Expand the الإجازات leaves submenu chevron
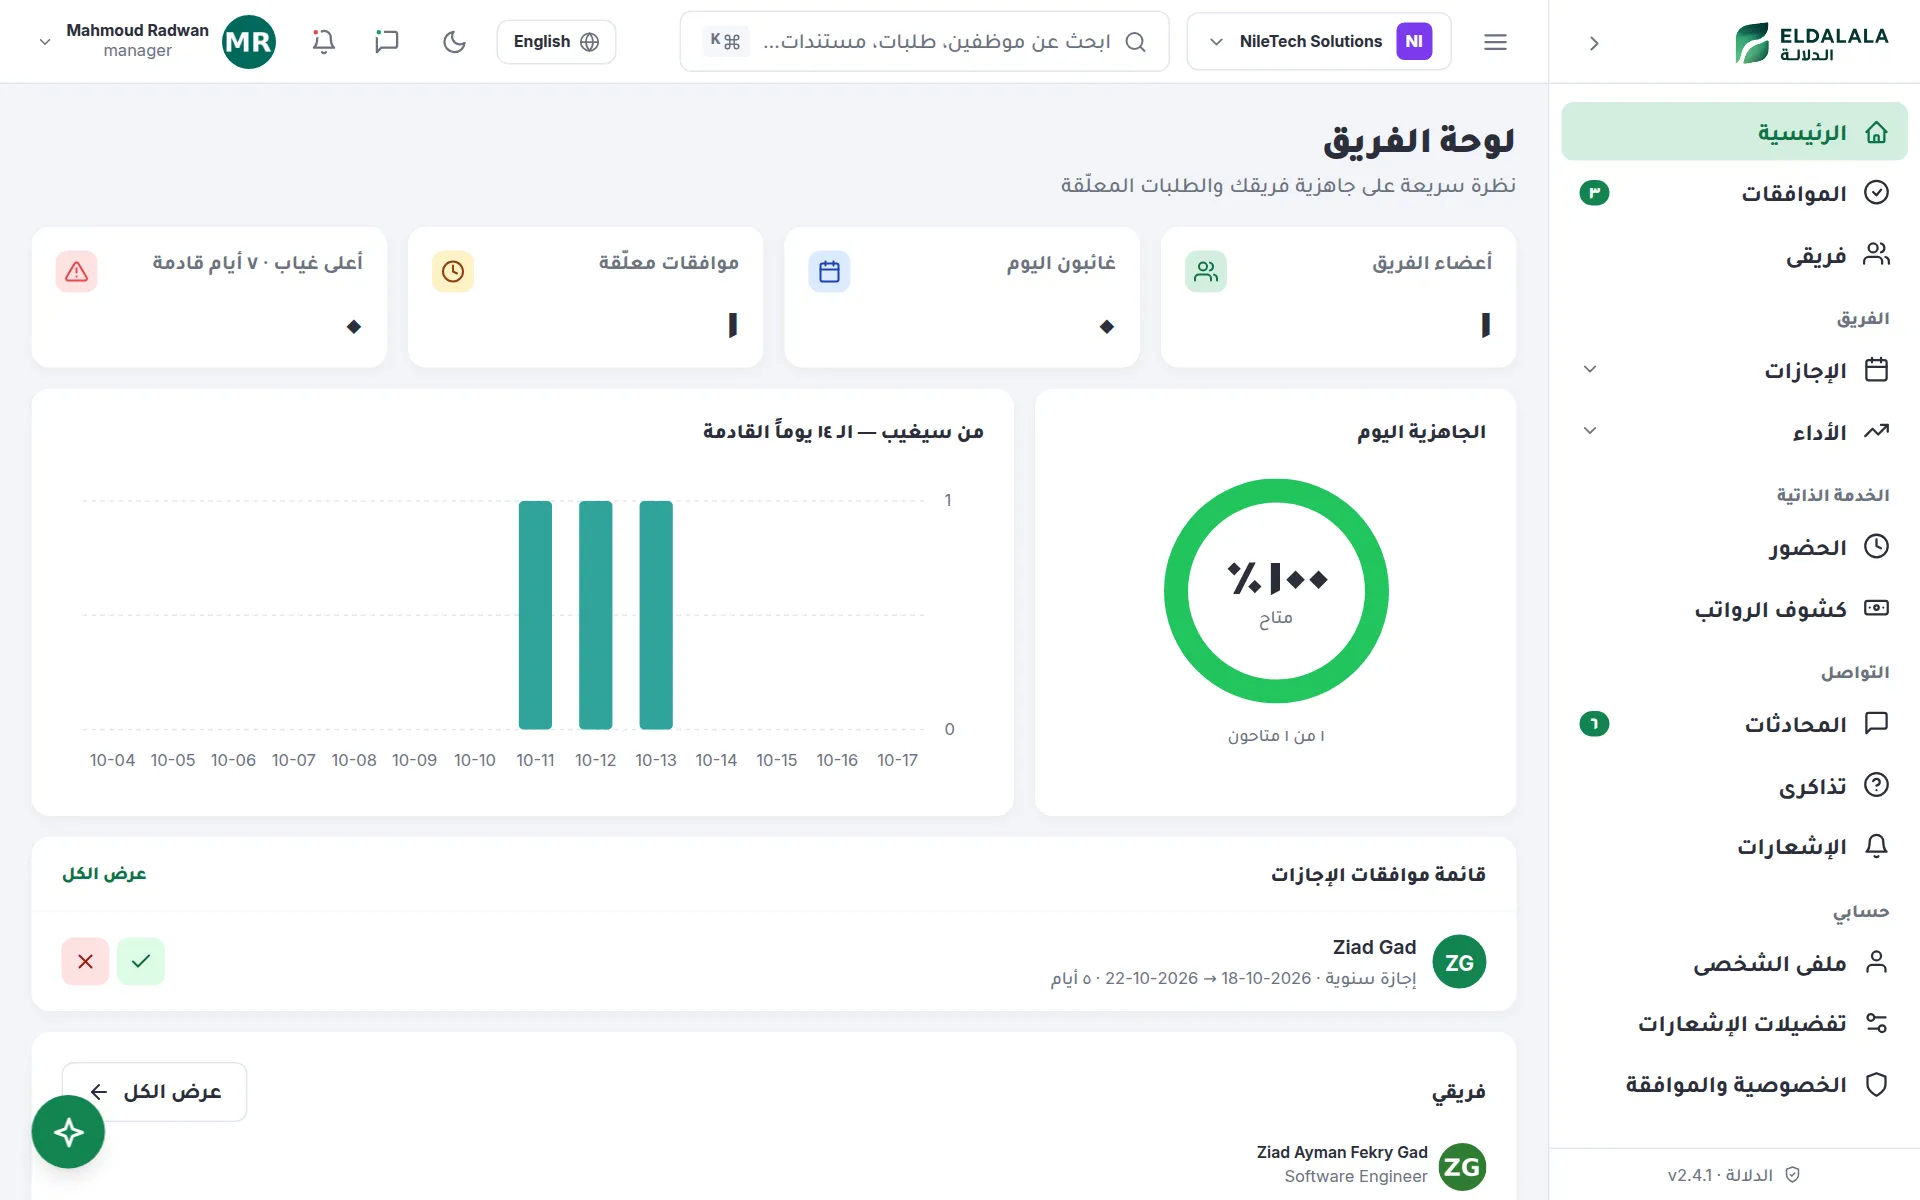This screenshot has height=1200, width=1920. [1590, 369]
